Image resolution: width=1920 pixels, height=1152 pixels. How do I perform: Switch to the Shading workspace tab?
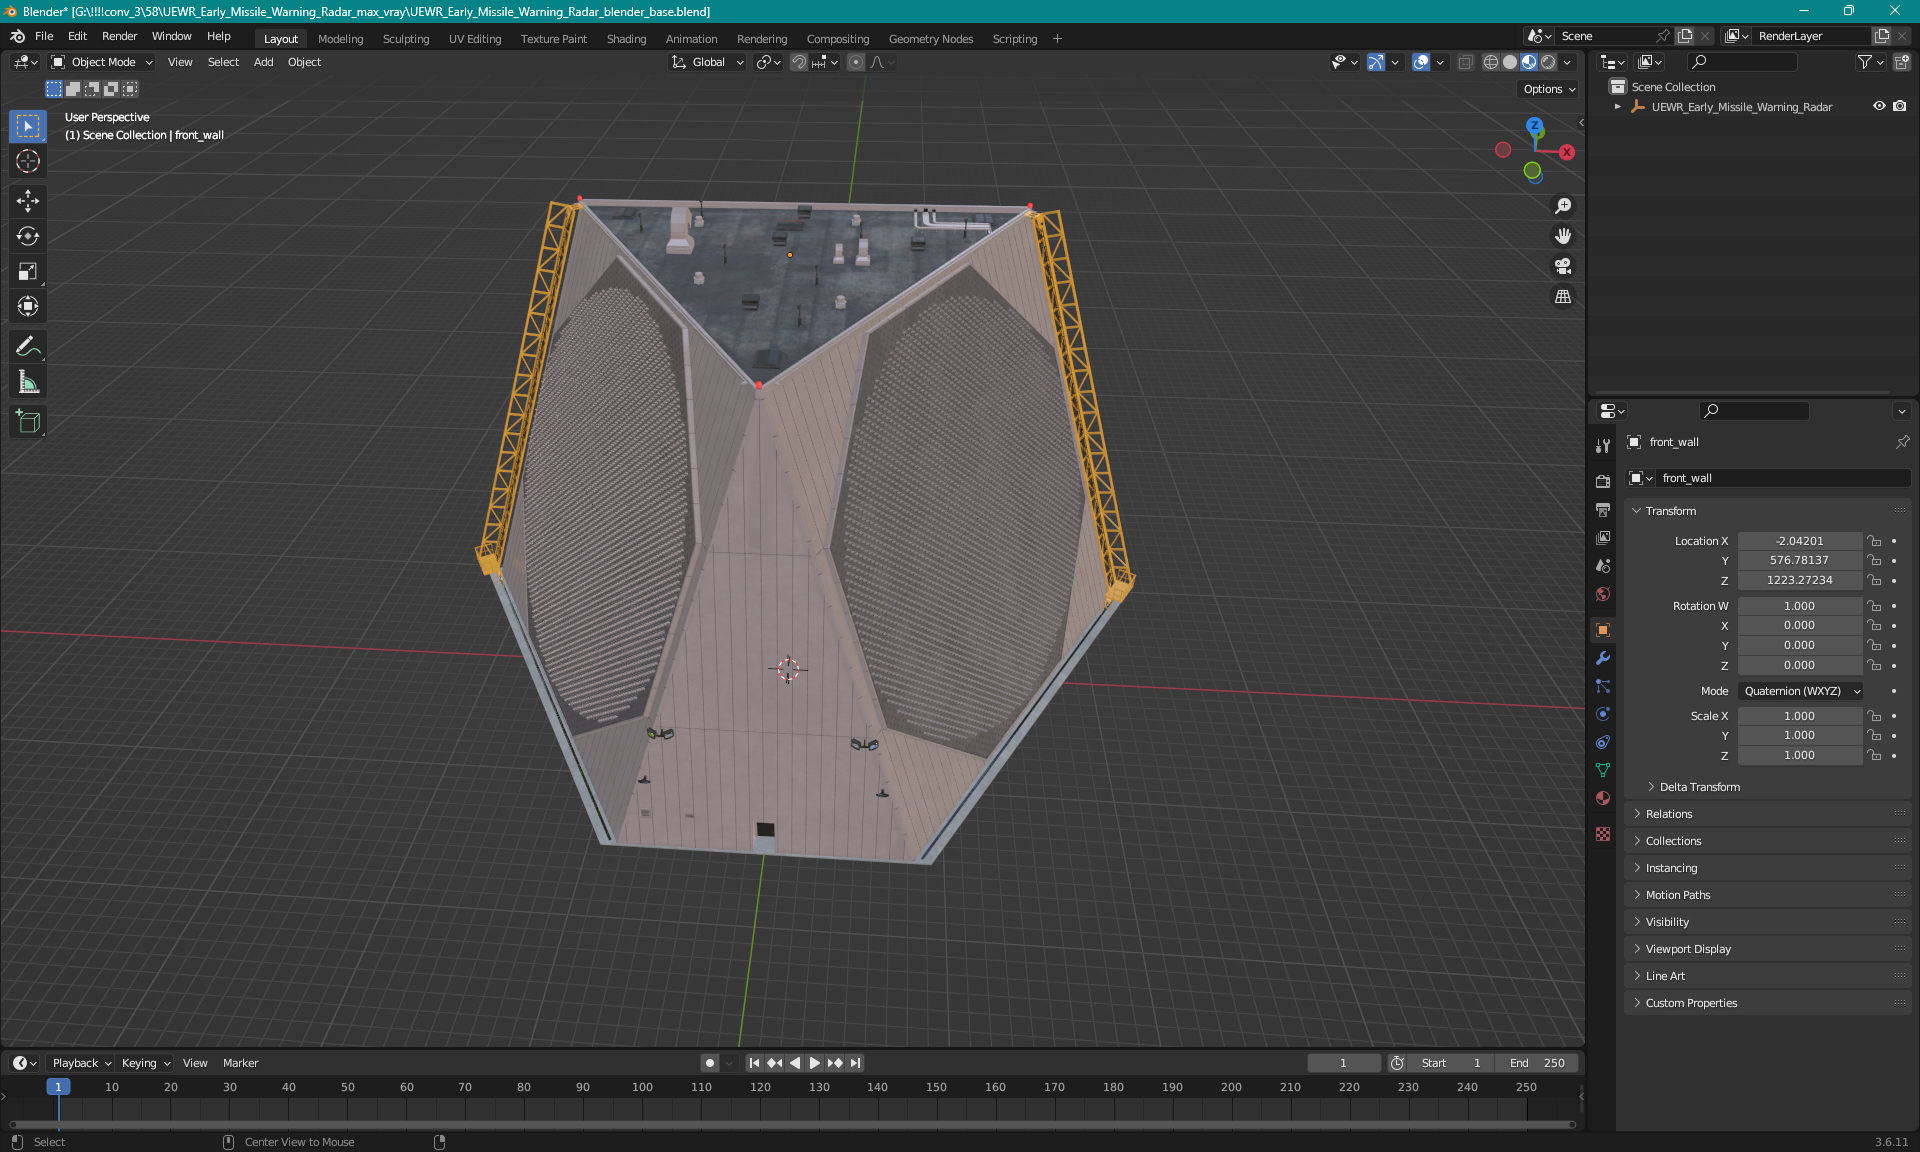pos(626,39)
